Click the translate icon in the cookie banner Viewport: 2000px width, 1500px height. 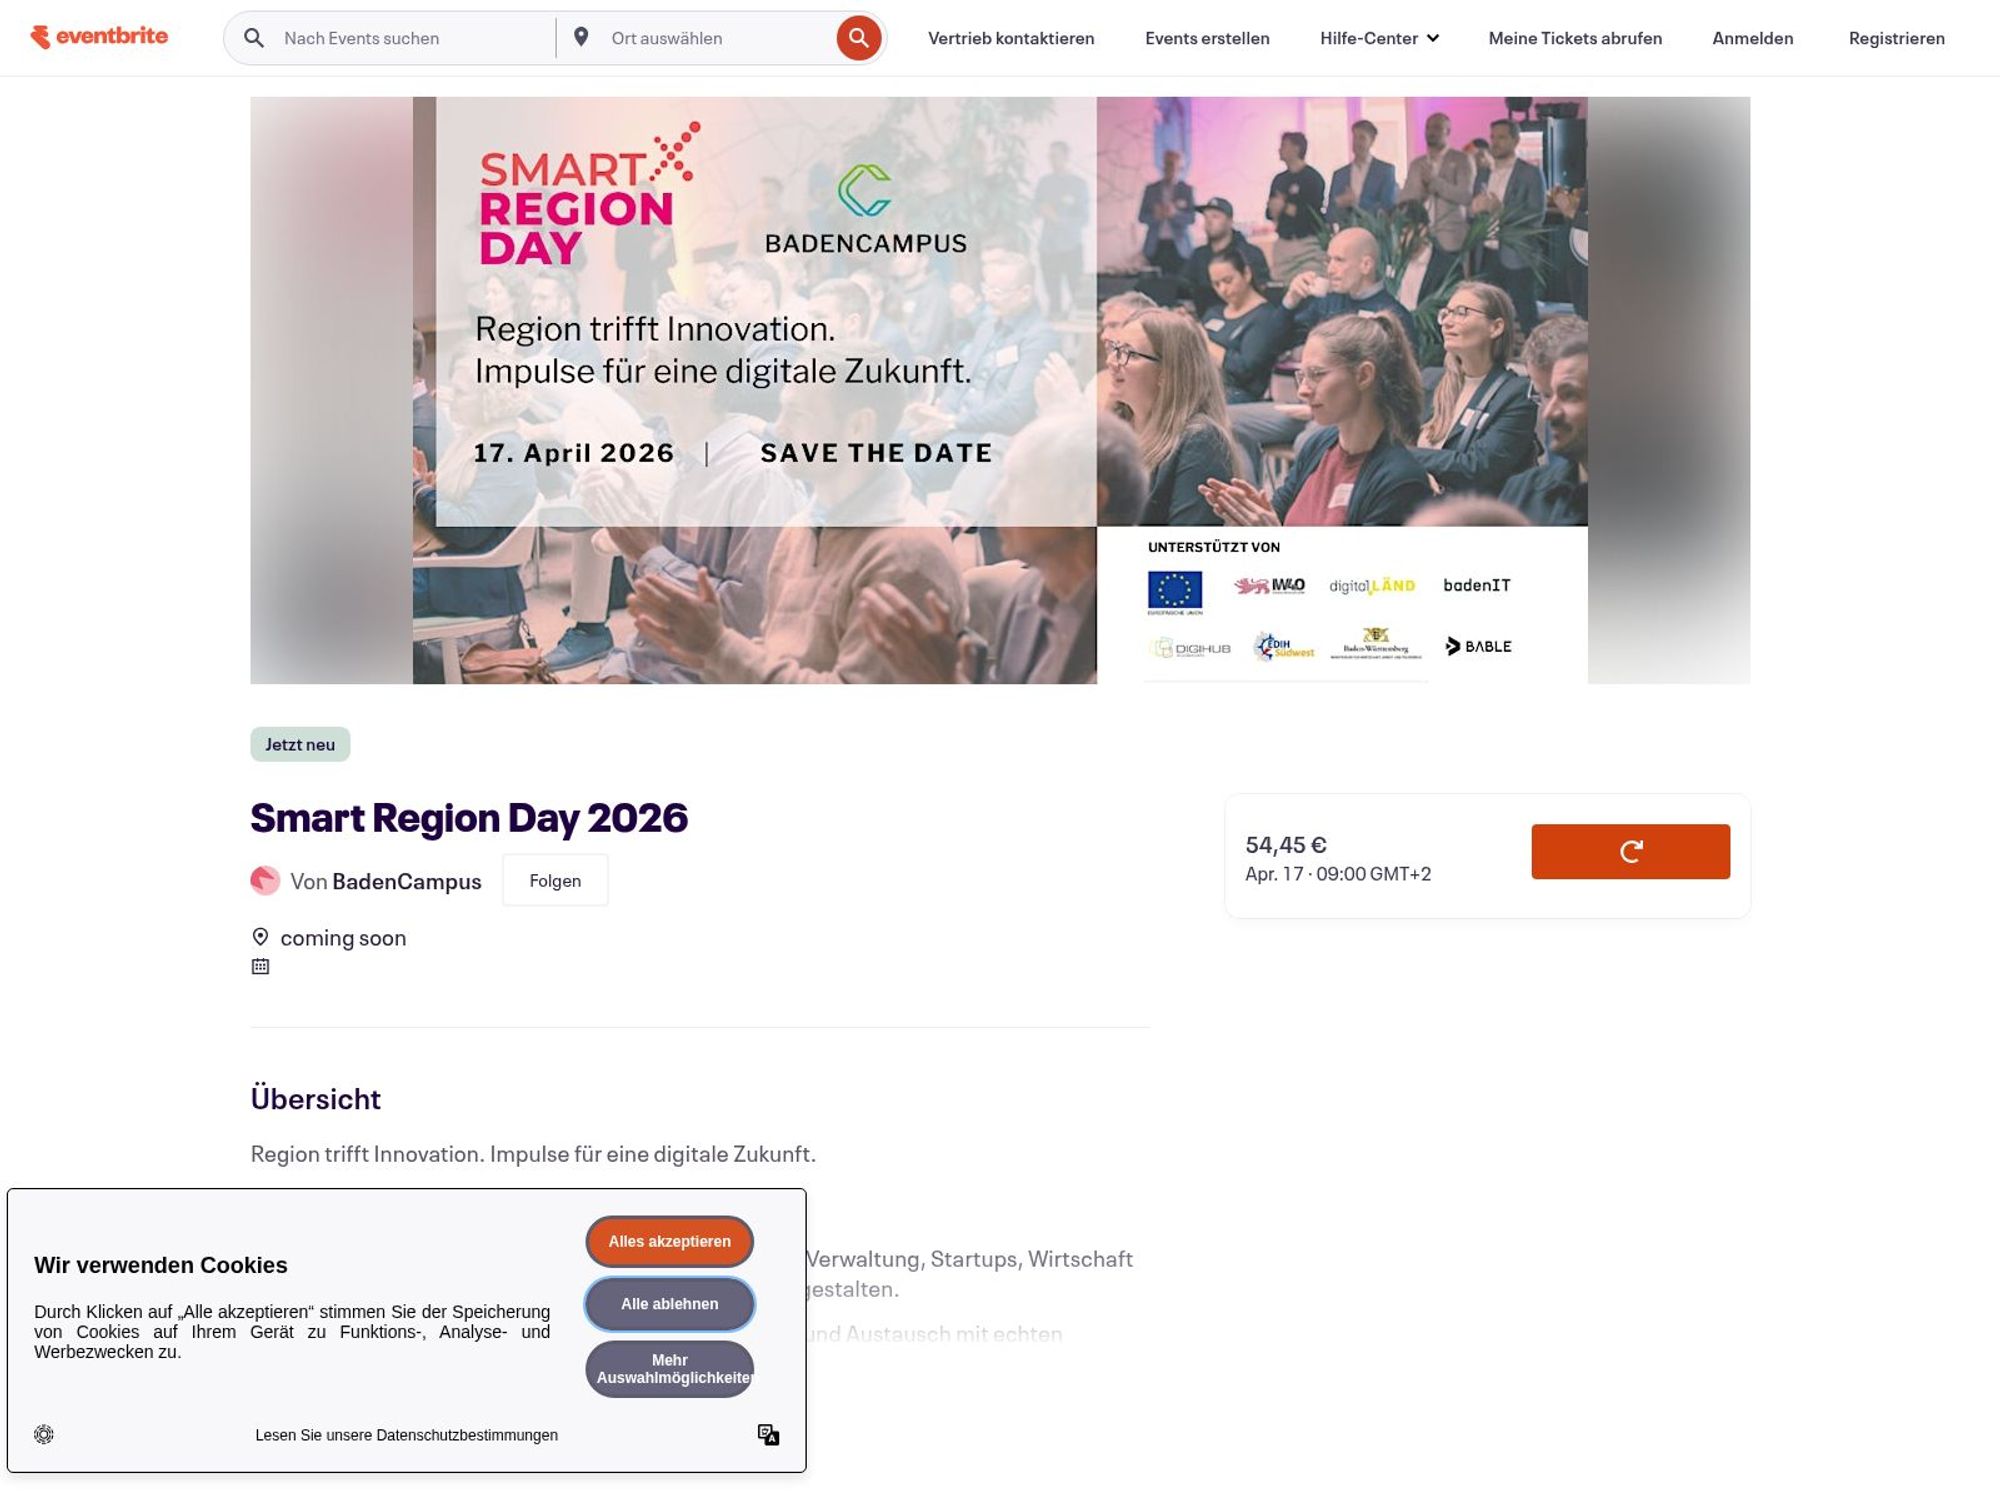click(768, 1434)
